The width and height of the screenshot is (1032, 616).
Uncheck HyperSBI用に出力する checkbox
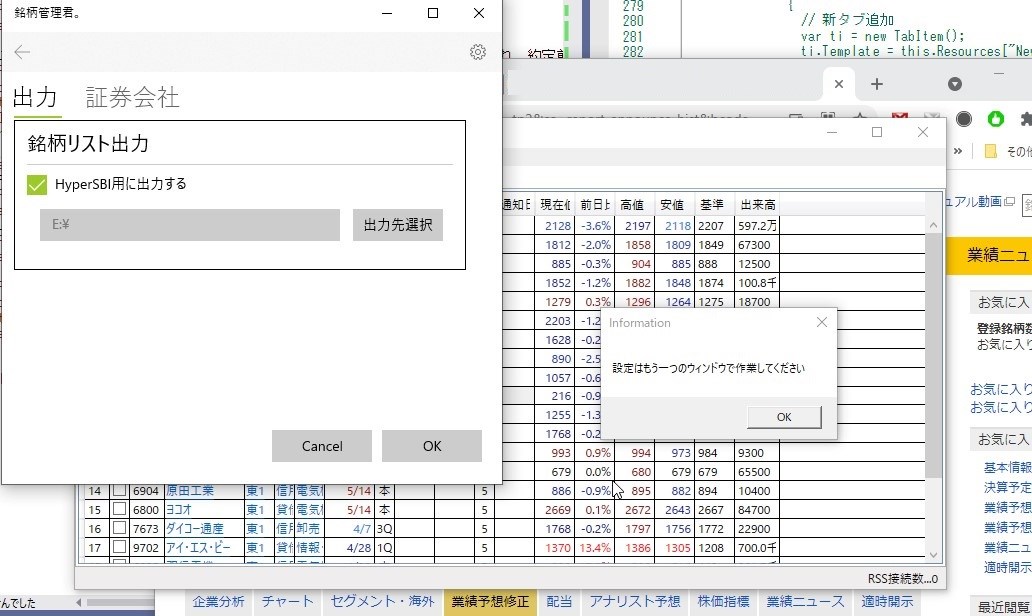pos(37,185)
